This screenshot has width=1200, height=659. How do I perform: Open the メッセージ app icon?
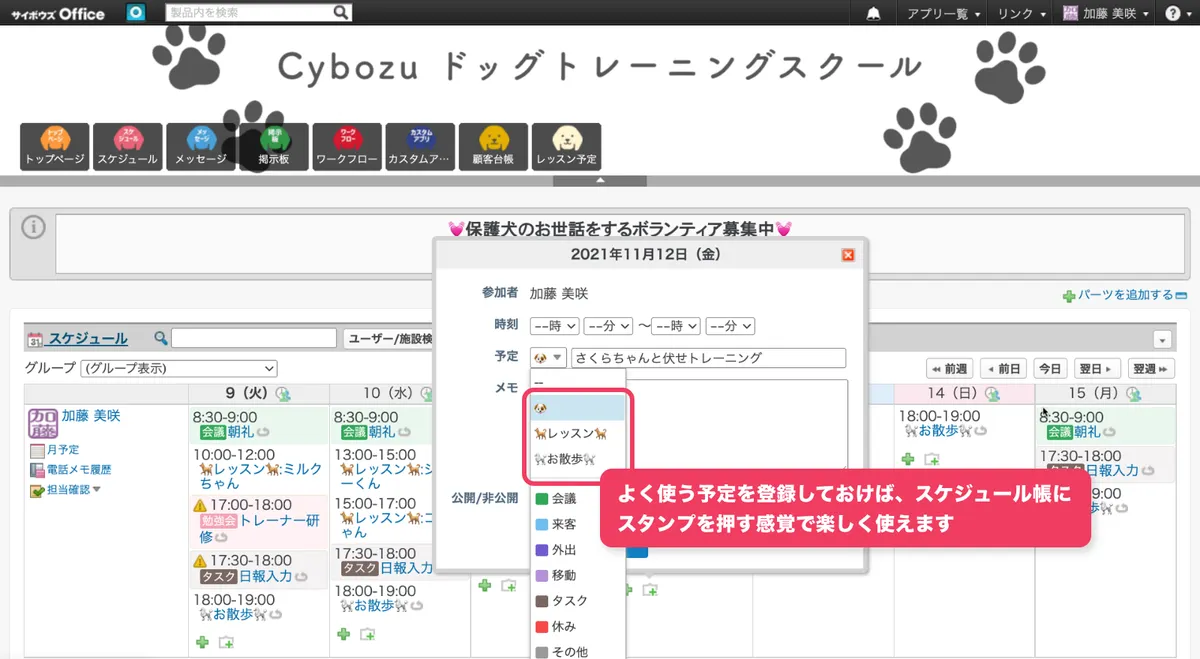click(201, 146)
